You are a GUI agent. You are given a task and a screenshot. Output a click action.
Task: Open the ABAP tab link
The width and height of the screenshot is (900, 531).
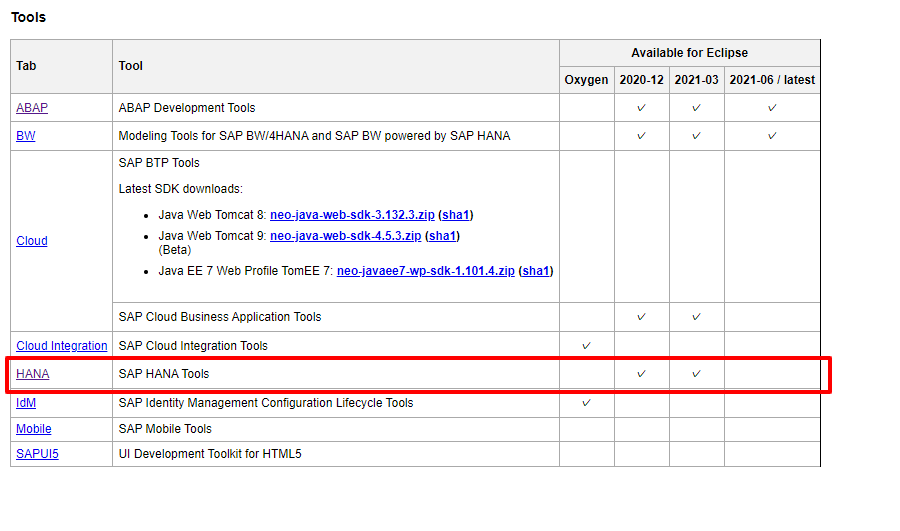[x=32, y=108]
